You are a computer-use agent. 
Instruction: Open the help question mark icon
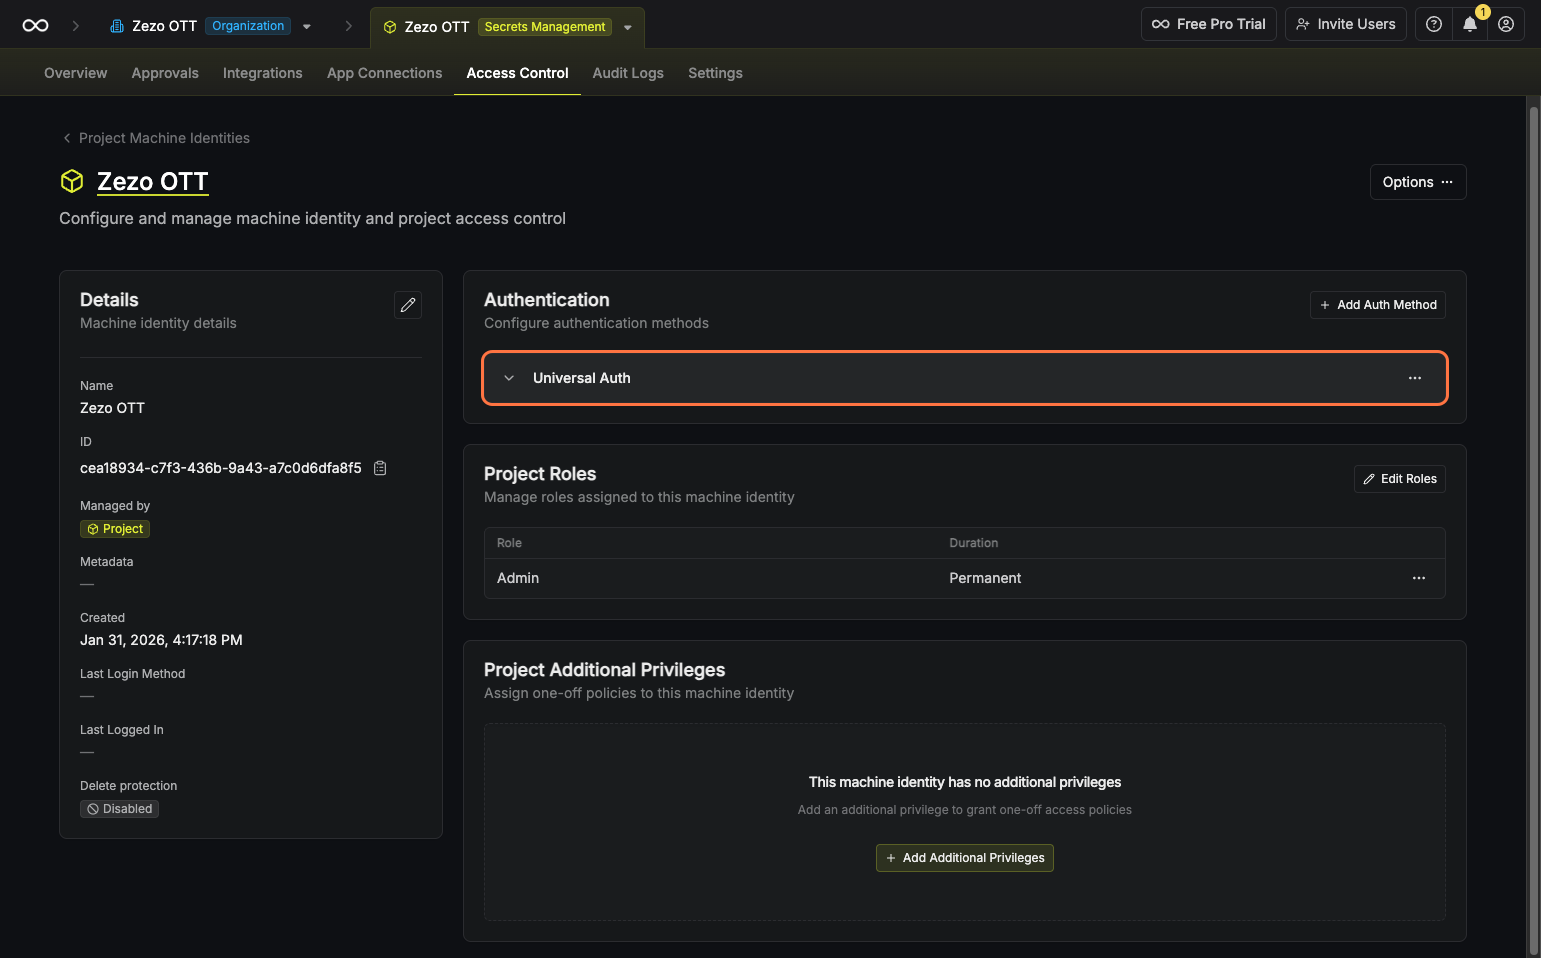click(x=1433, y=24)
